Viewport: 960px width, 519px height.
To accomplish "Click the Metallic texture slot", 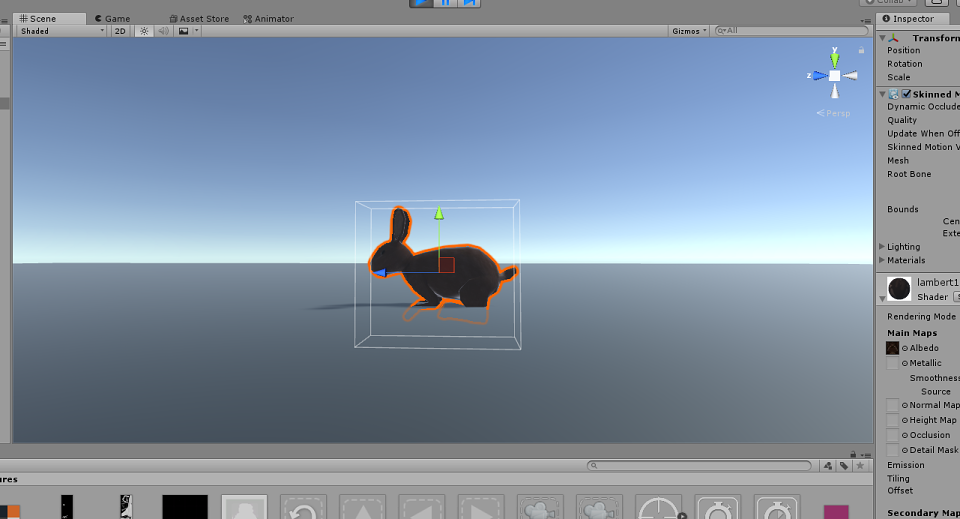I will click(893, 364).
